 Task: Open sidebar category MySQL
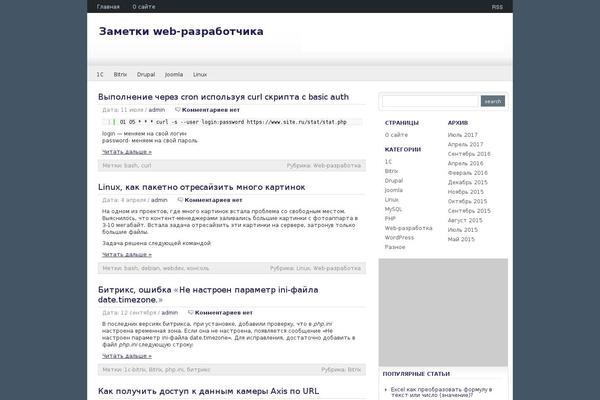tap(393, 209)
